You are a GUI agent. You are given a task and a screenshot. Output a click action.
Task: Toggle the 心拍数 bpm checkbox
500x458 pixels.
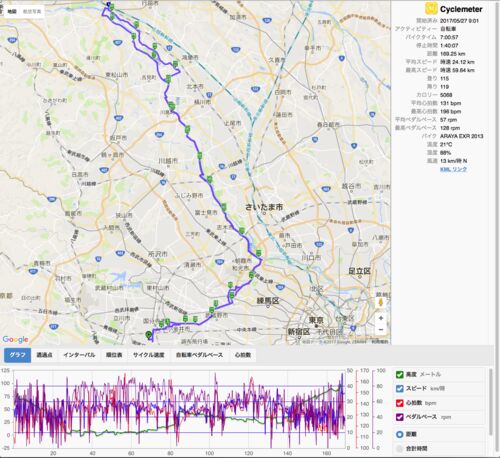[399, 403]
